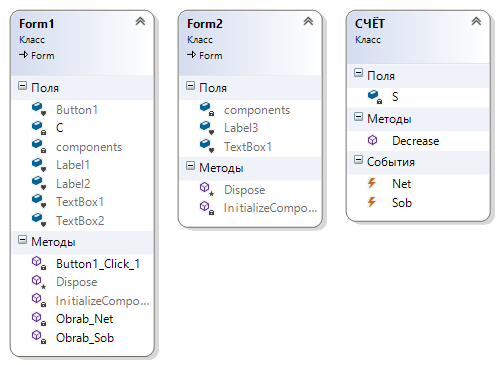Click the Form2 class title header
499x365 pixels.
(x=205, y=24)
